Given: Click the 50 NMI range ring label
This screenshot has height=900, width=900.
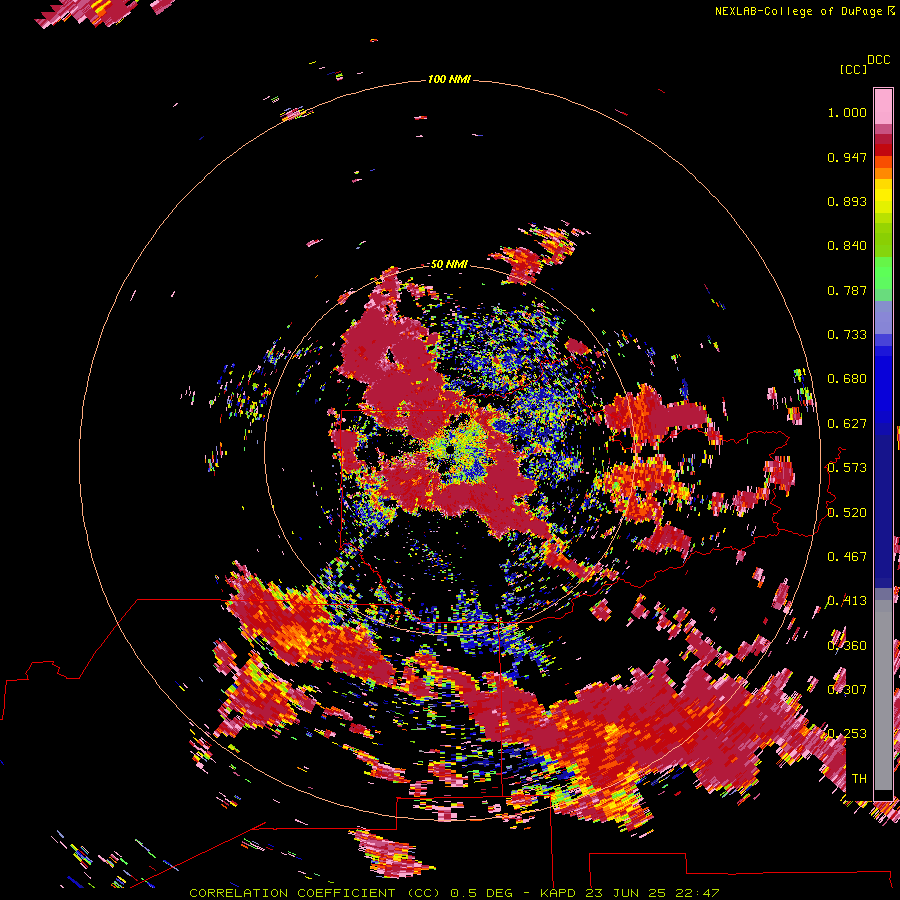Looking at the screenshot, I should pyautogui.click(x=449, y=264).
